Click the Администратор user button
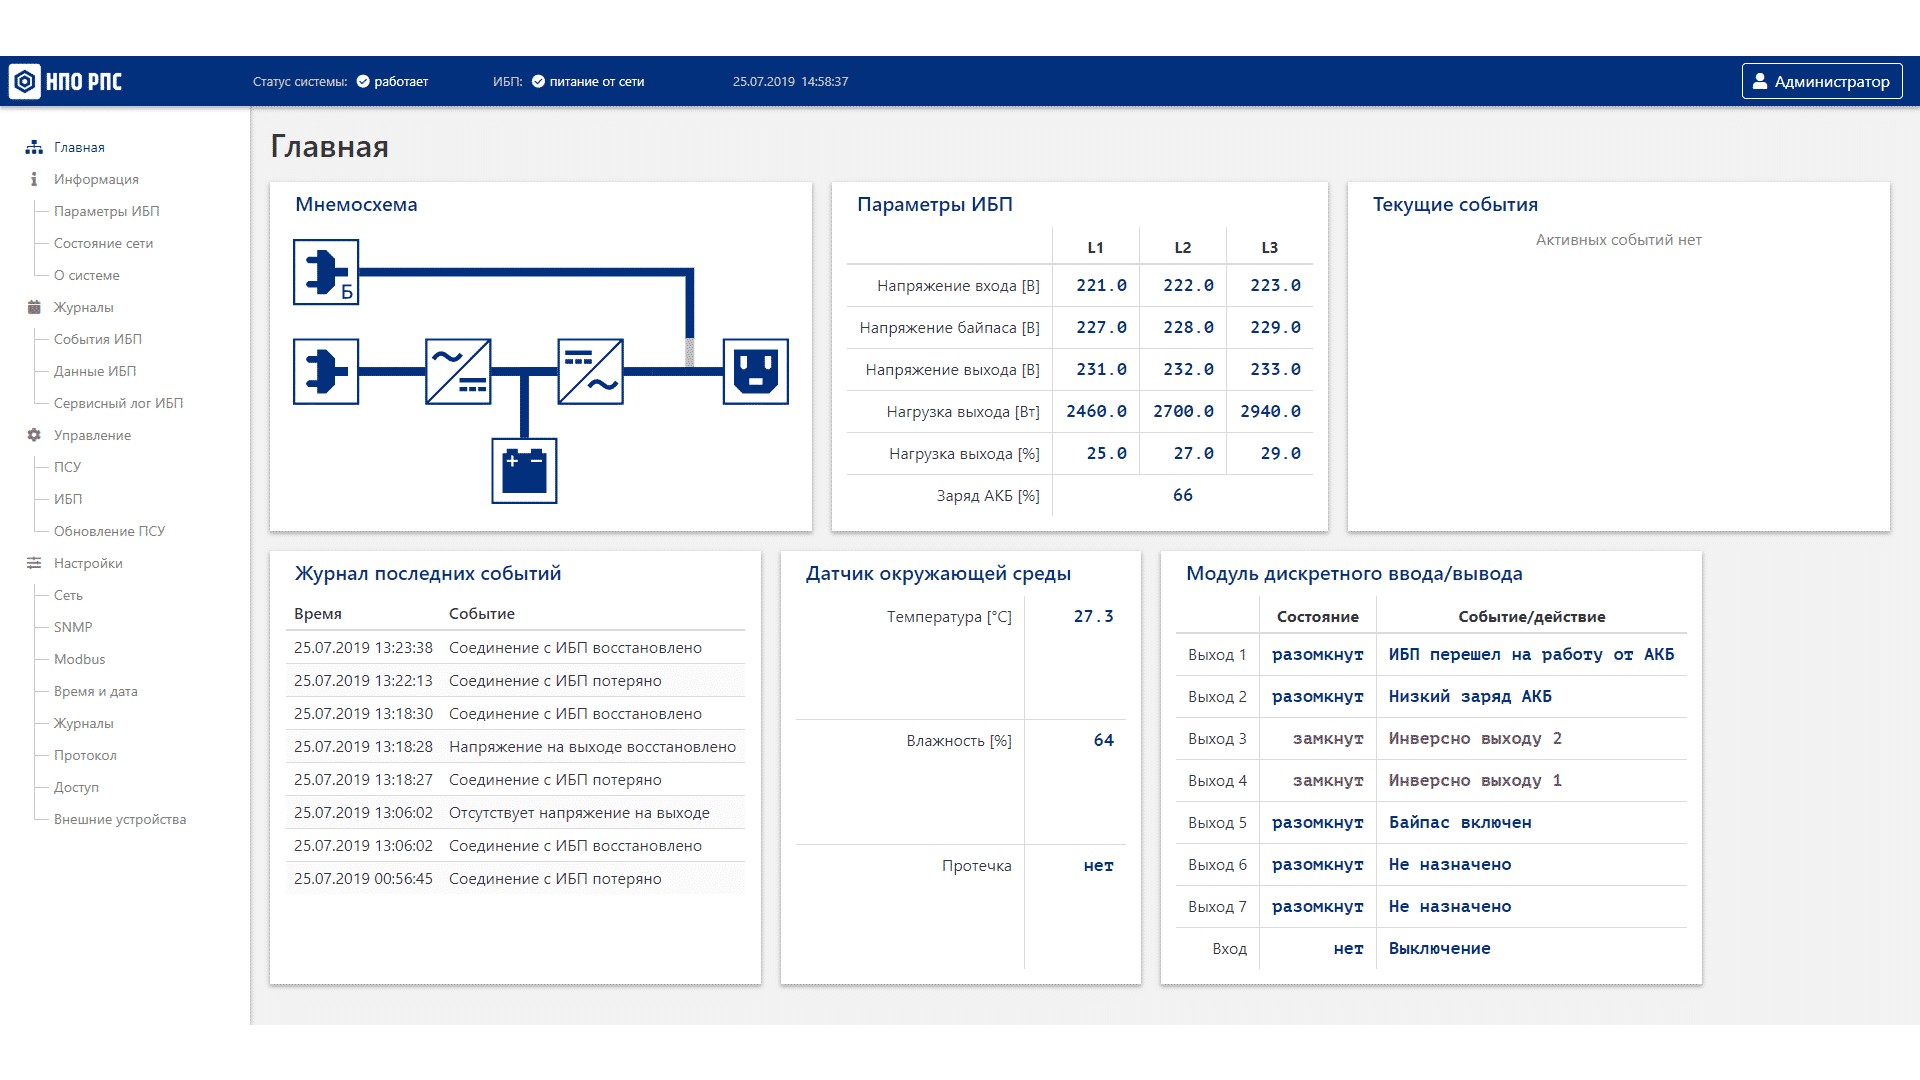 click(x=1821, y=82)
